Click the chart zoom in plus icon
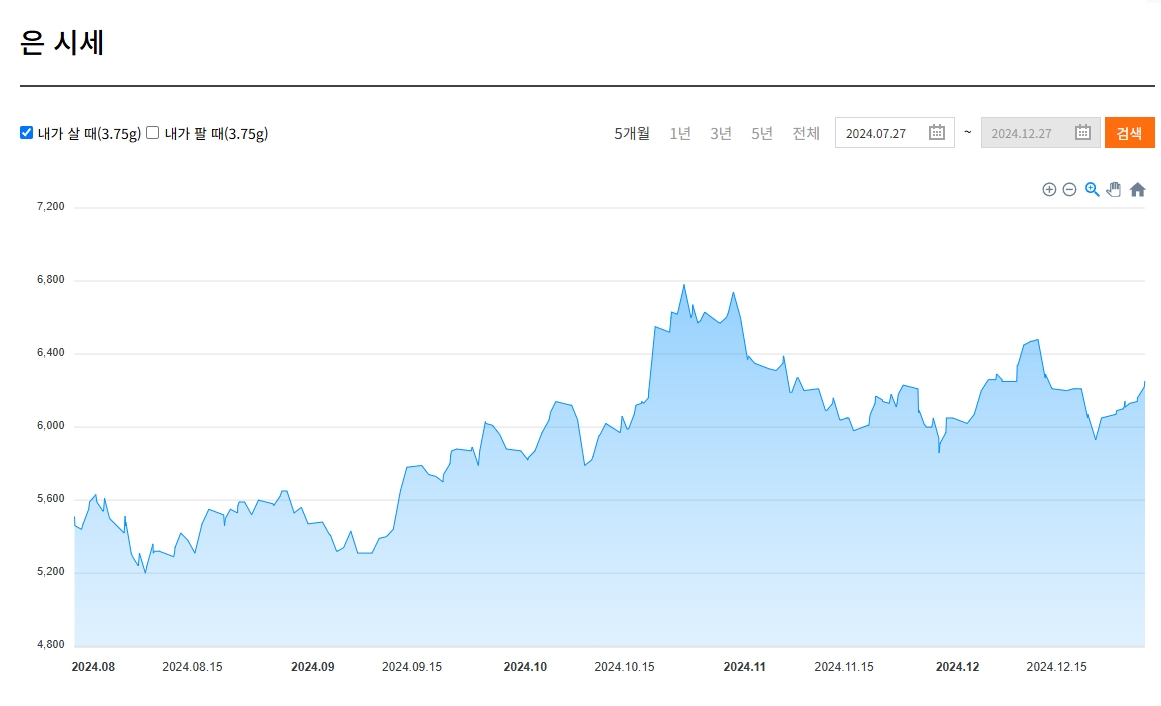The height and width of the screenshot is (706, 1161). click(1048, 190)
